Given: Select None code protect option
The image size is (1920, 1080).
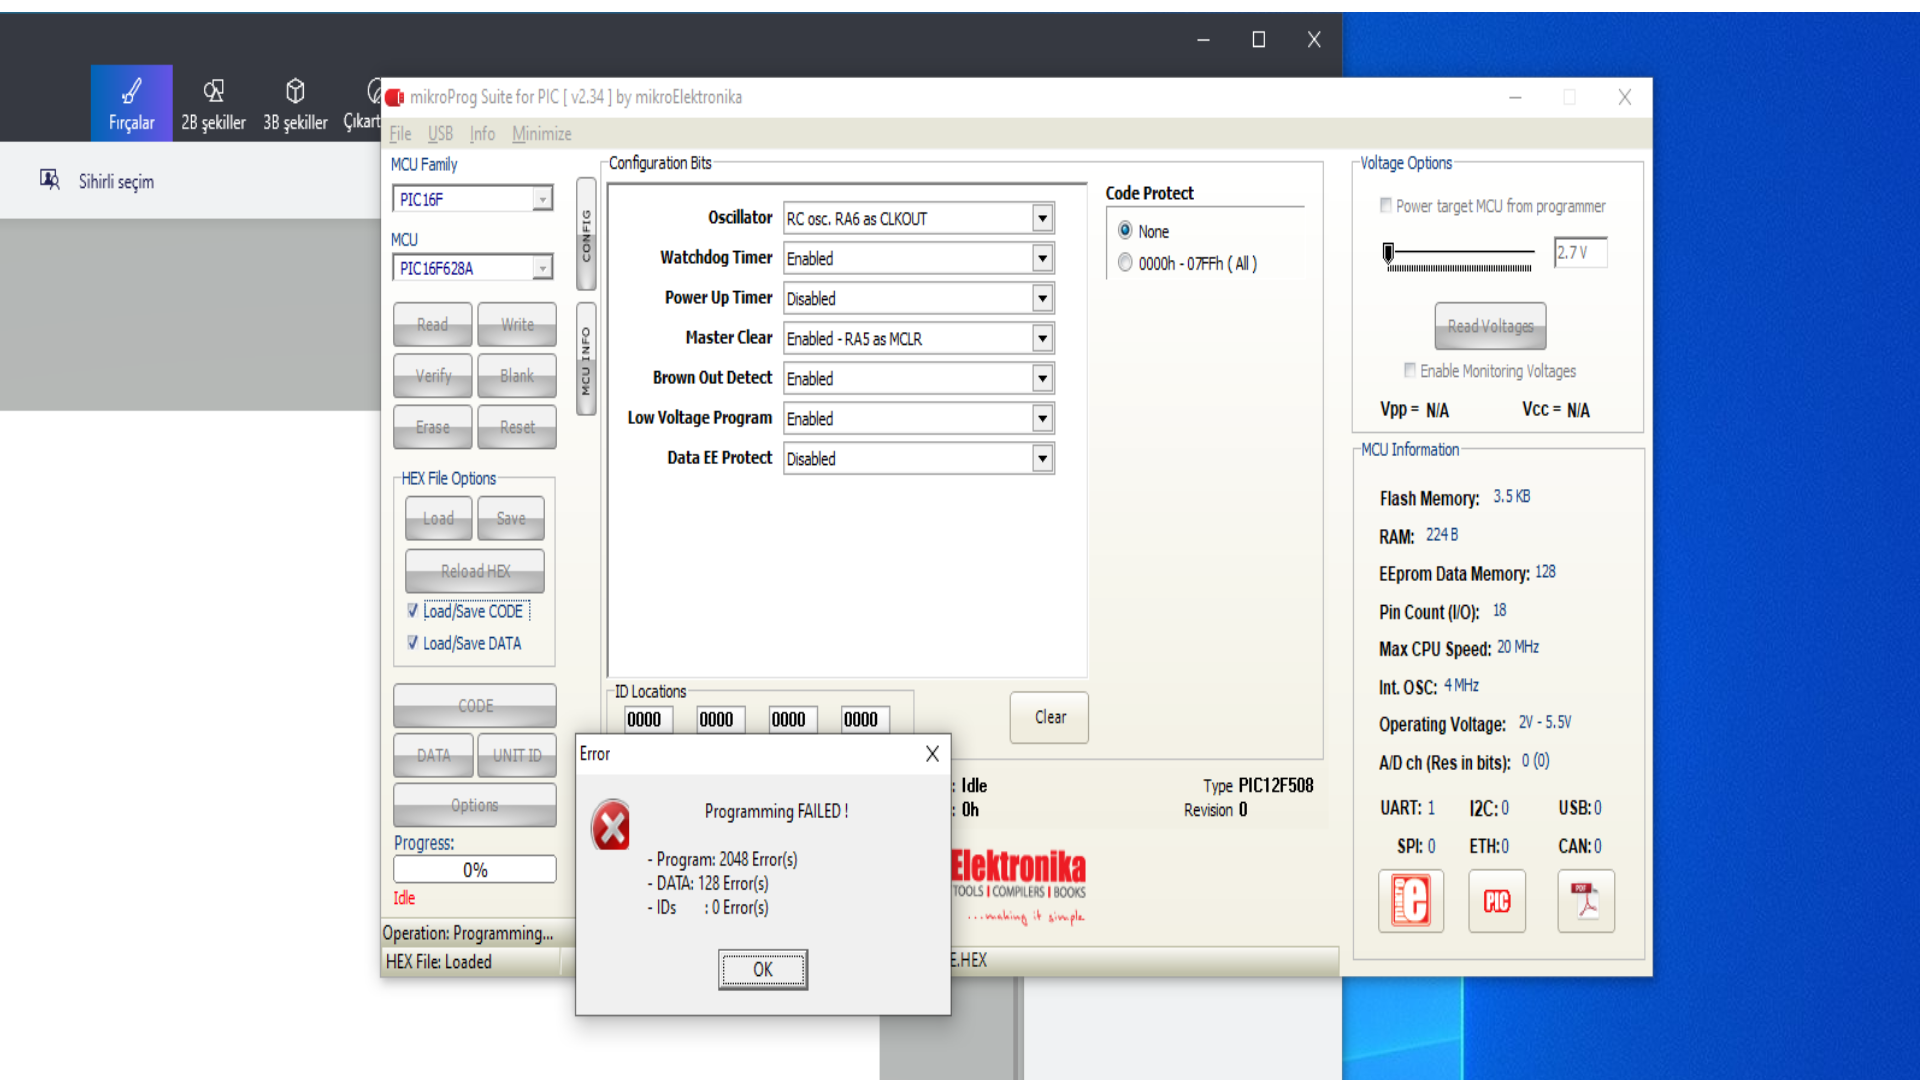Looking at the screenshot, I should point(1126,231).
